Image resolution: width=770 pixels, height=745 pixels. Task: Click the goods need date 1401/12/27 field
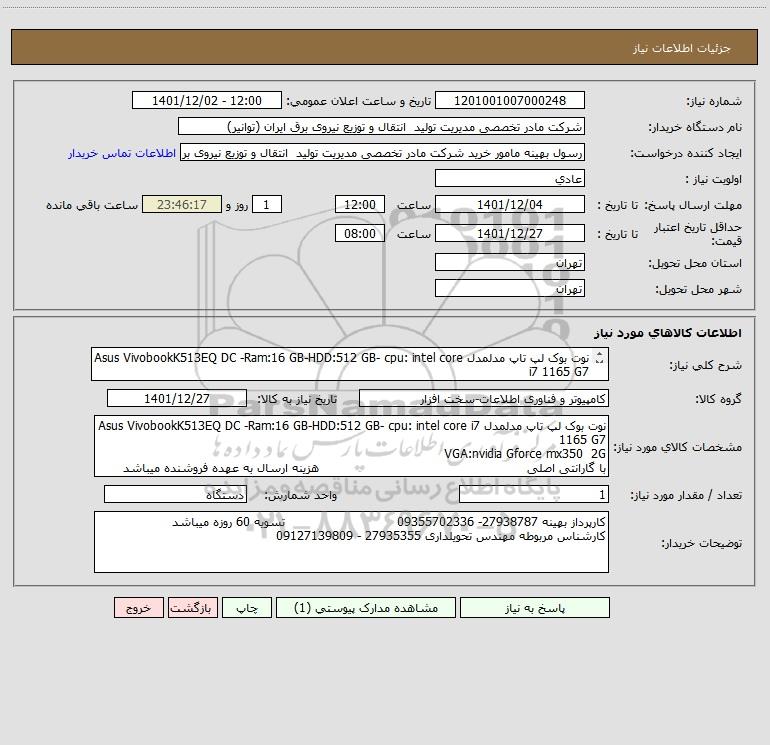point(177,398)
